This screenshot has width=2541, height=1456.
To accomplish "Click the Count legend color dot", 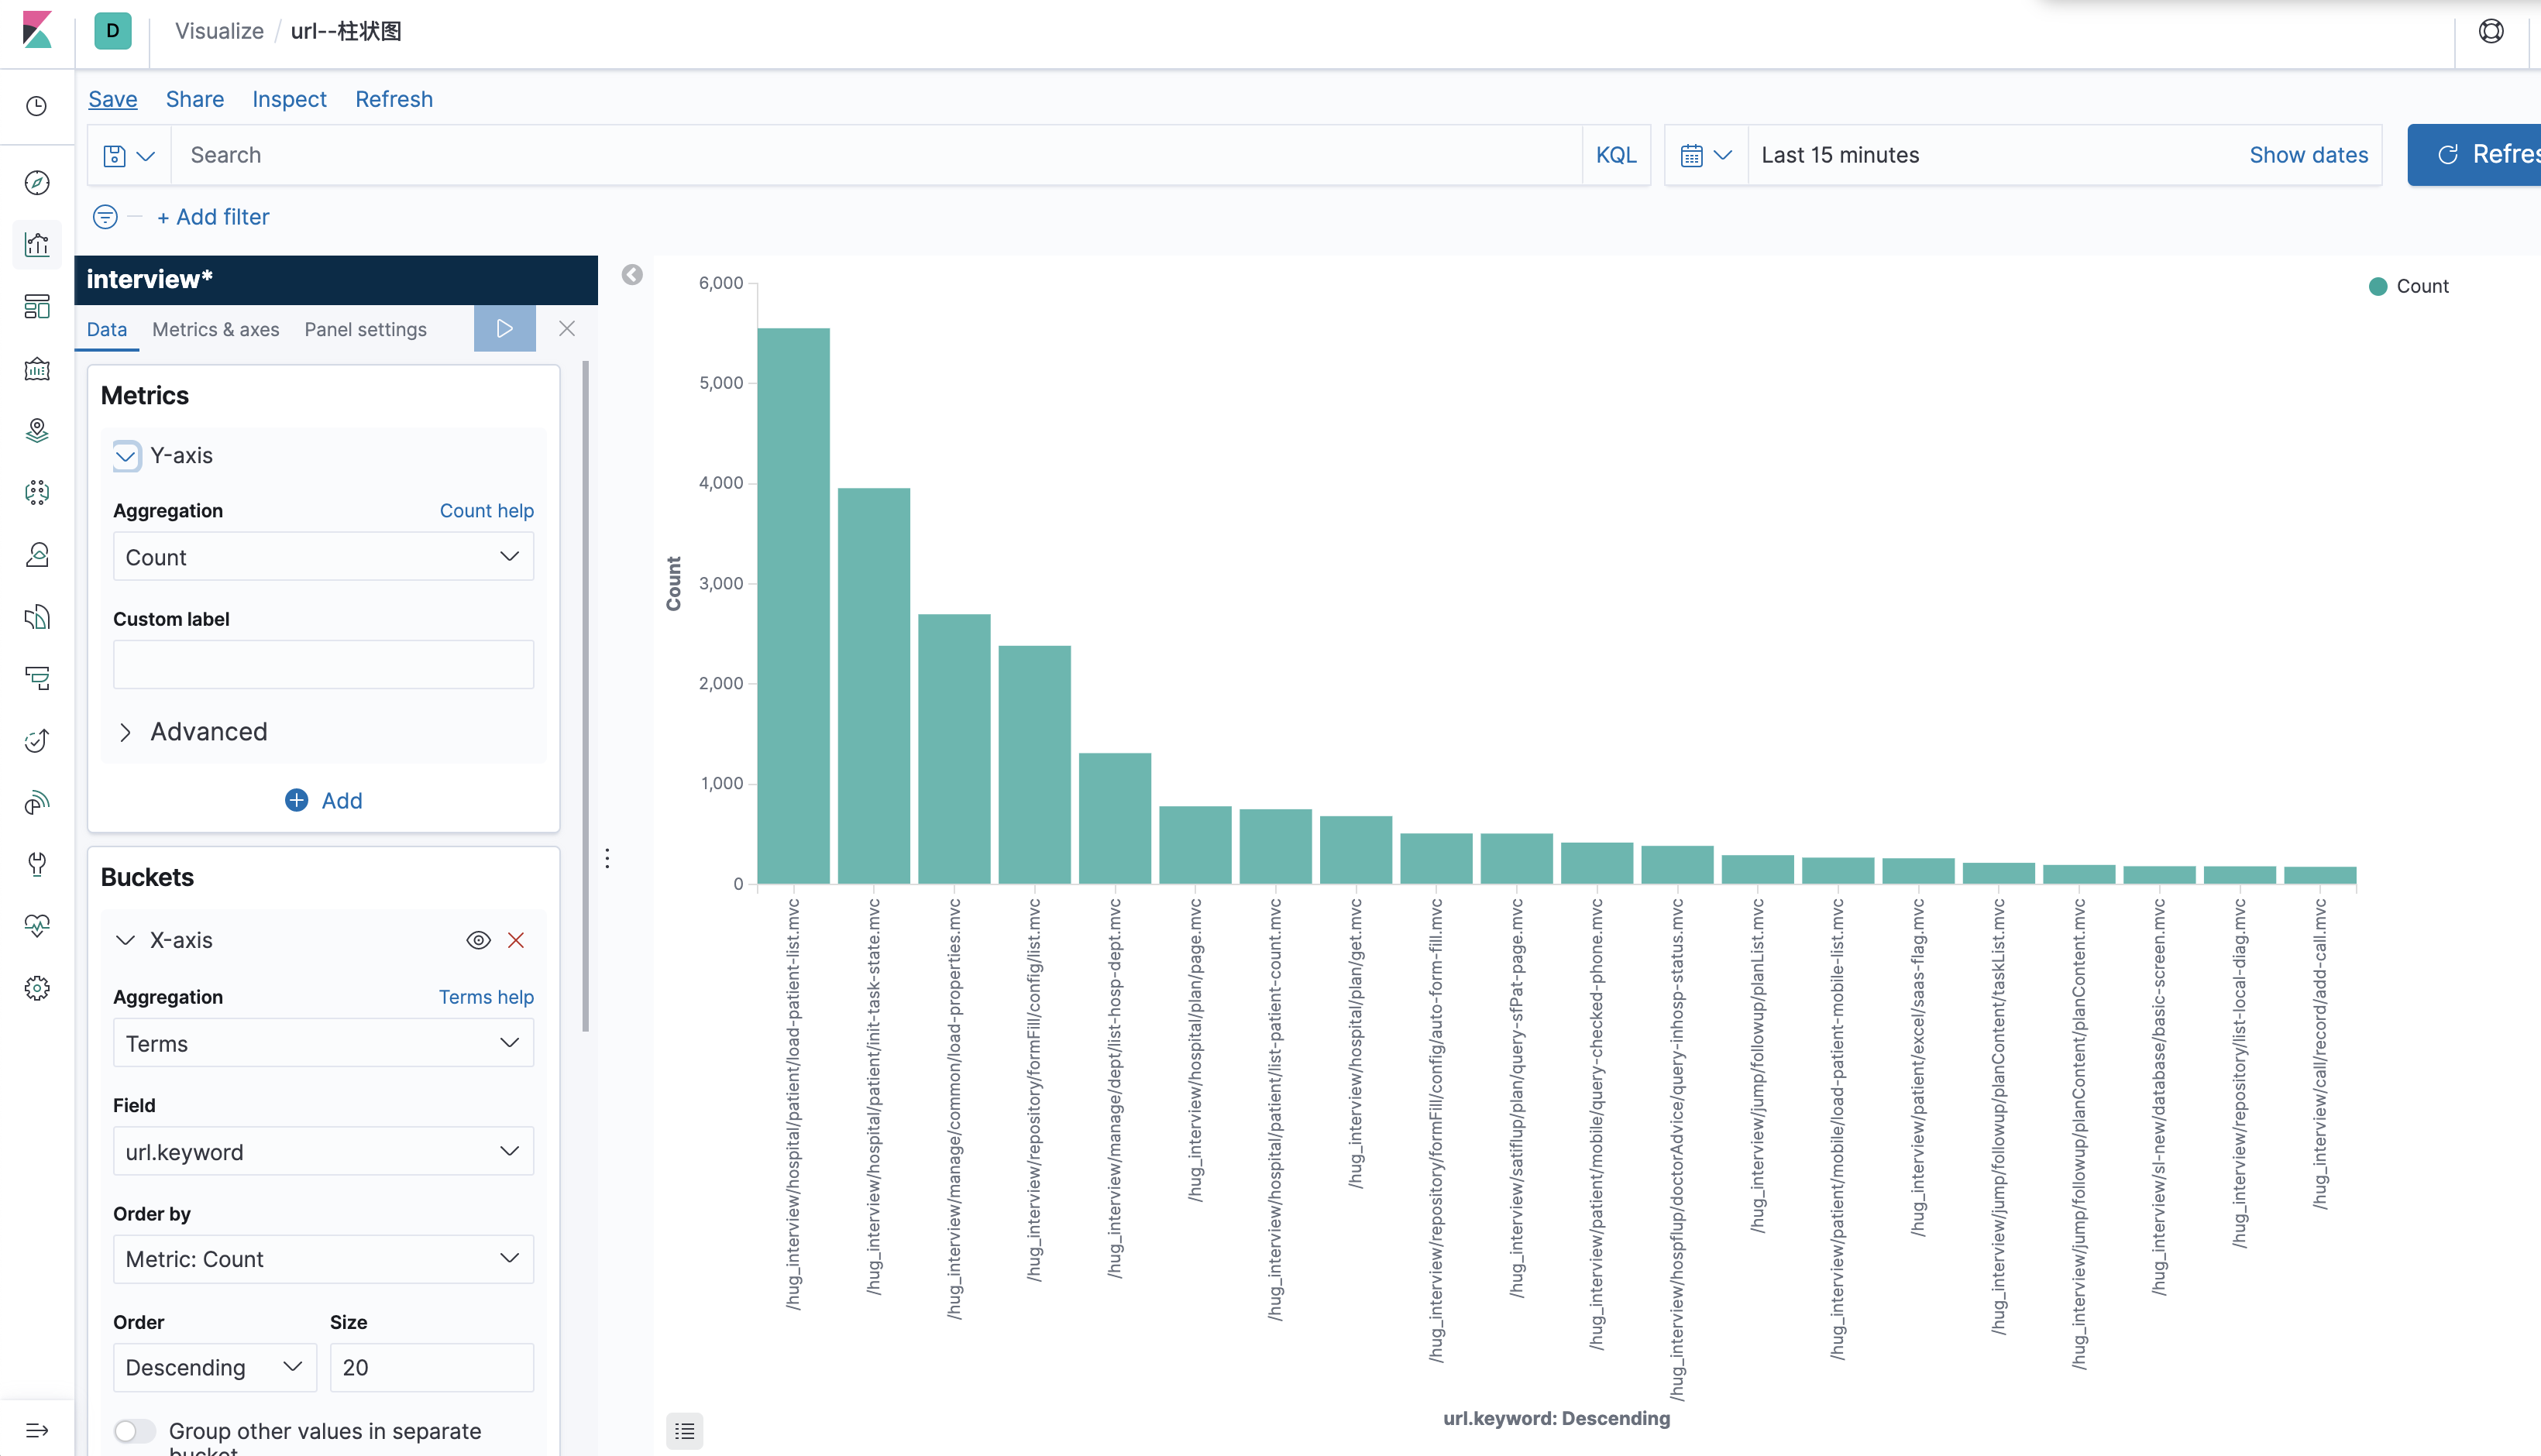I will point(2378,286).
